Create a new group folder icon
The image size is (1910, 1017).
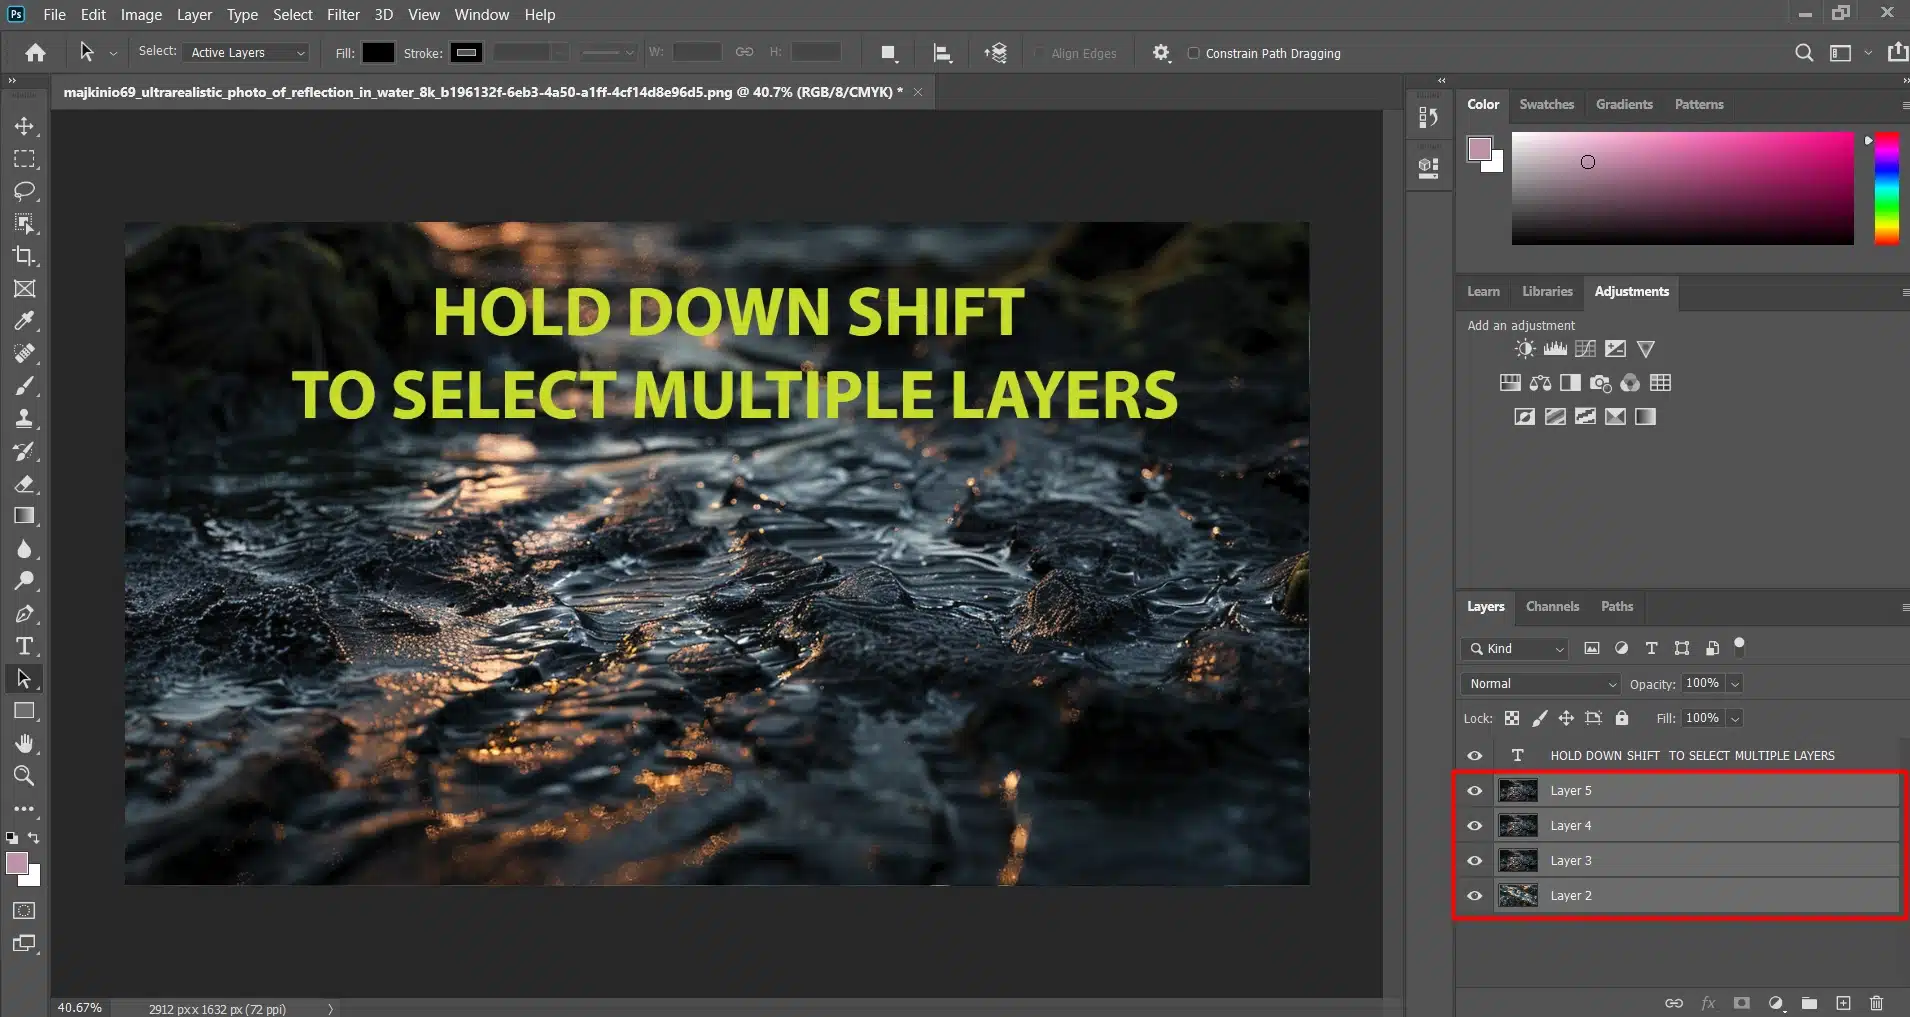pos(1809,1003)
